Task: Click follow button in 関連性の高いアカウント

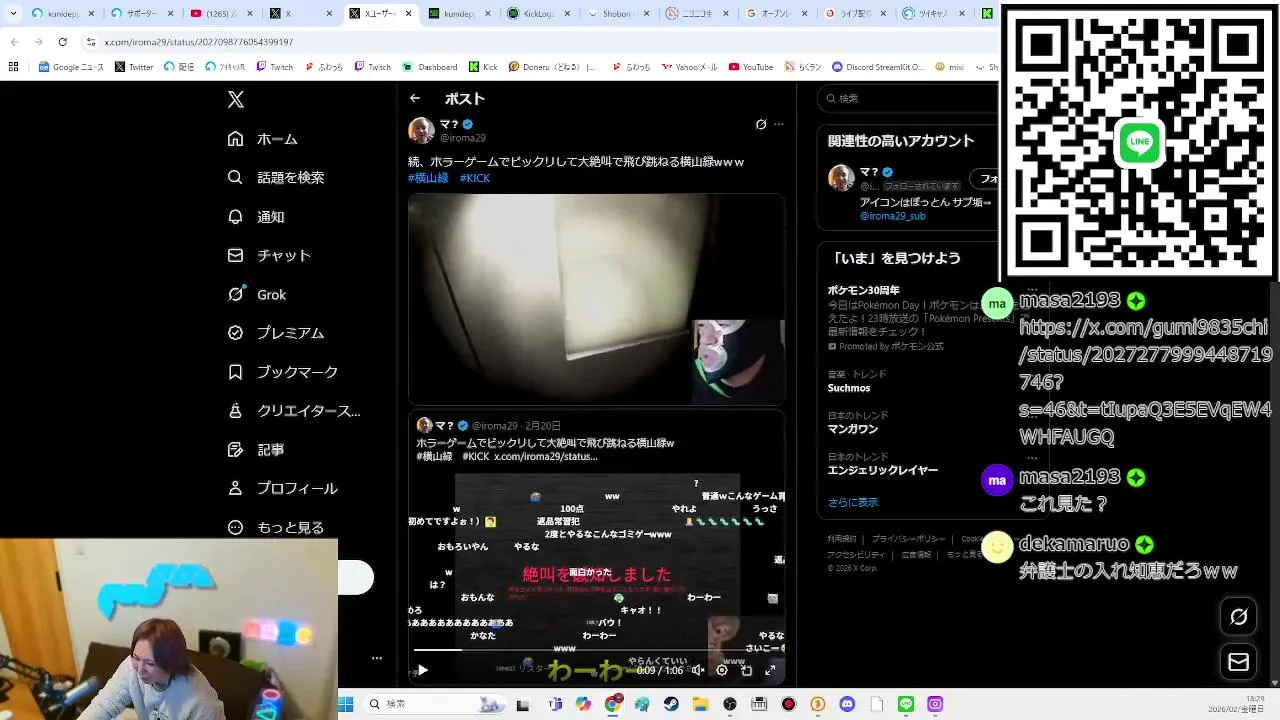Action: coord(986,178)
